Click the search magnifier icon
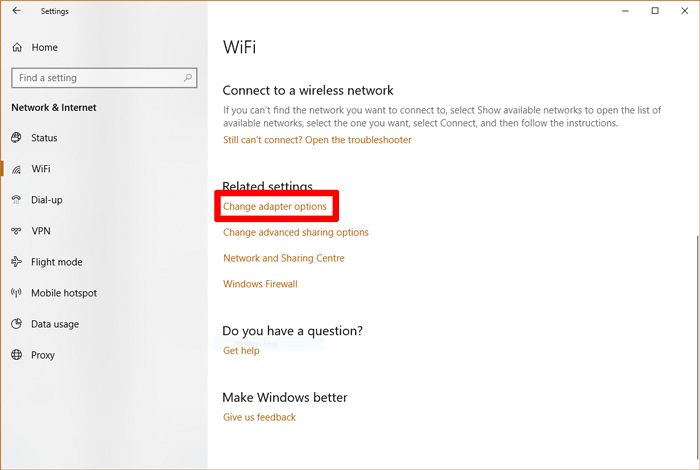700x470 pixels. 188,78
